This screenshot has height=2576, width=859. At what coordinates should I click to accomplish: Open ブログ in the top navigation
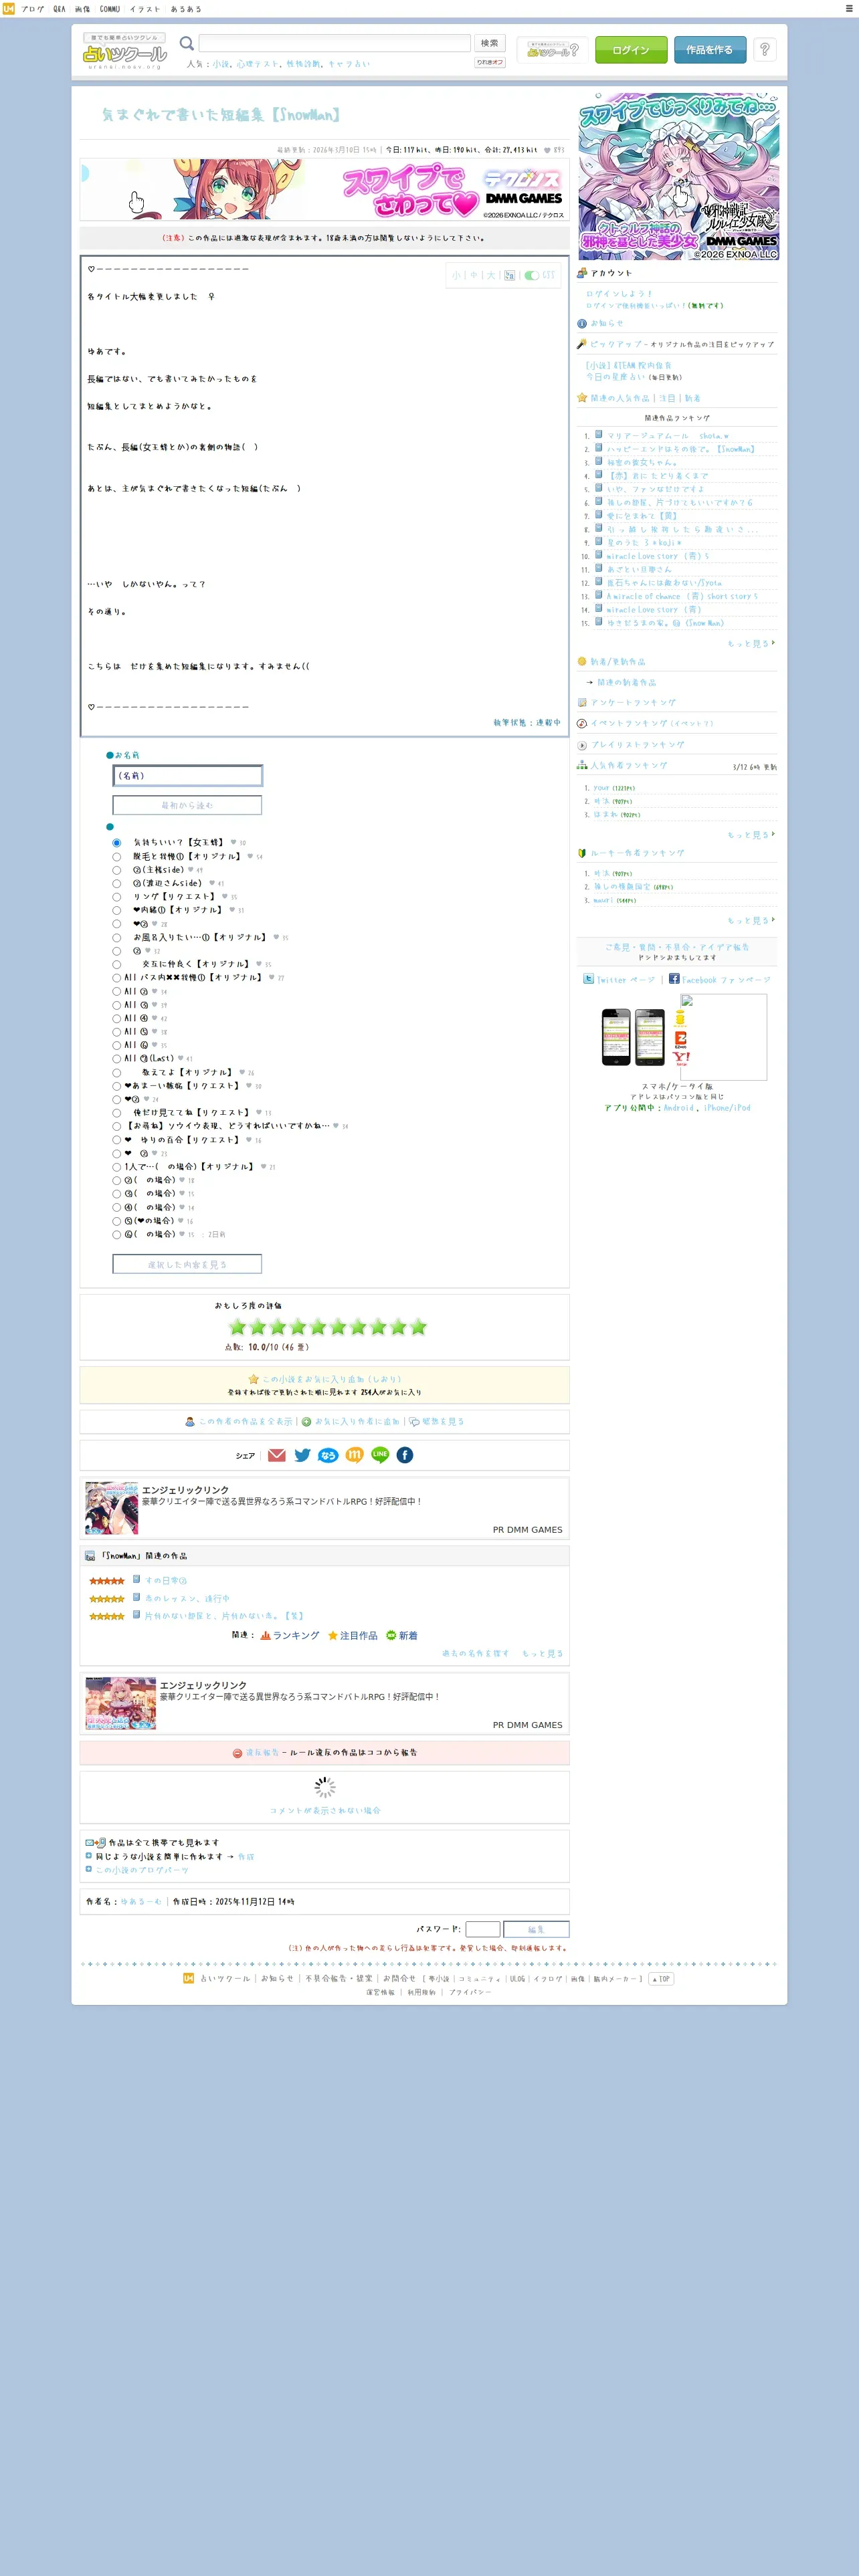(33, 9)
